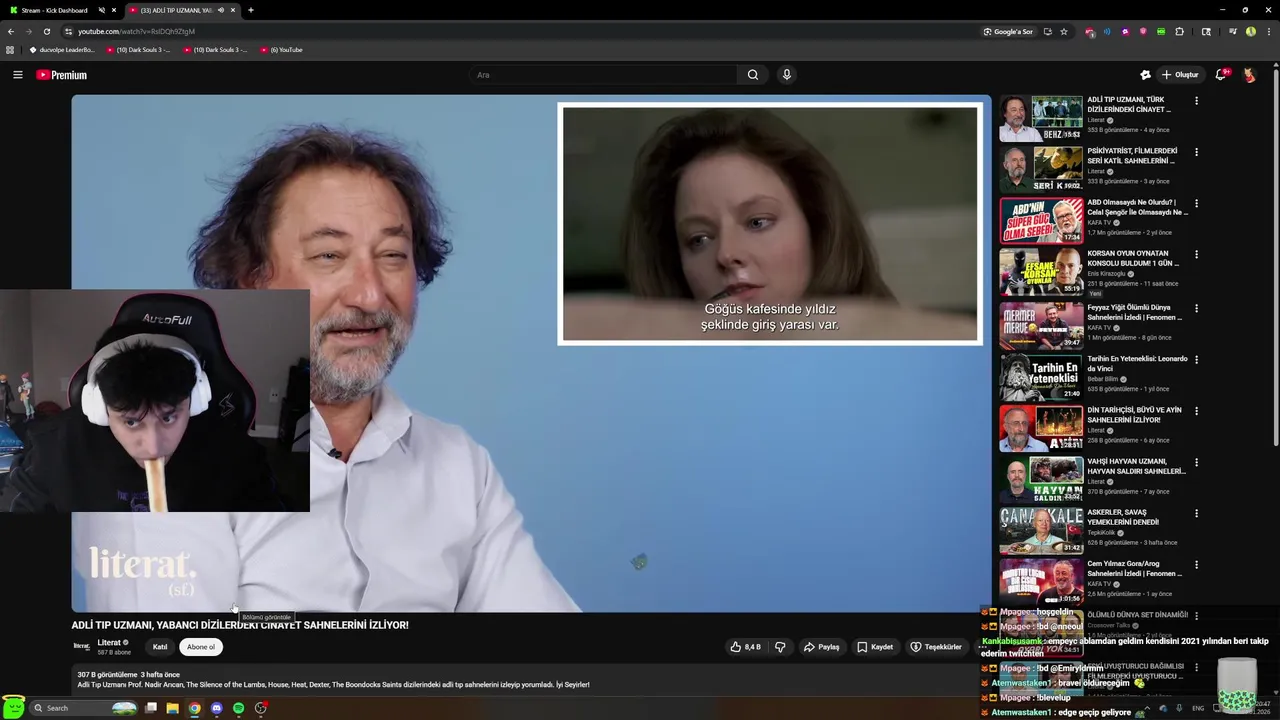This screenshot has height=720, width=1280.
Task: Open Literat channel avatar
Action: pyautogui.click(x=82, y=647)
